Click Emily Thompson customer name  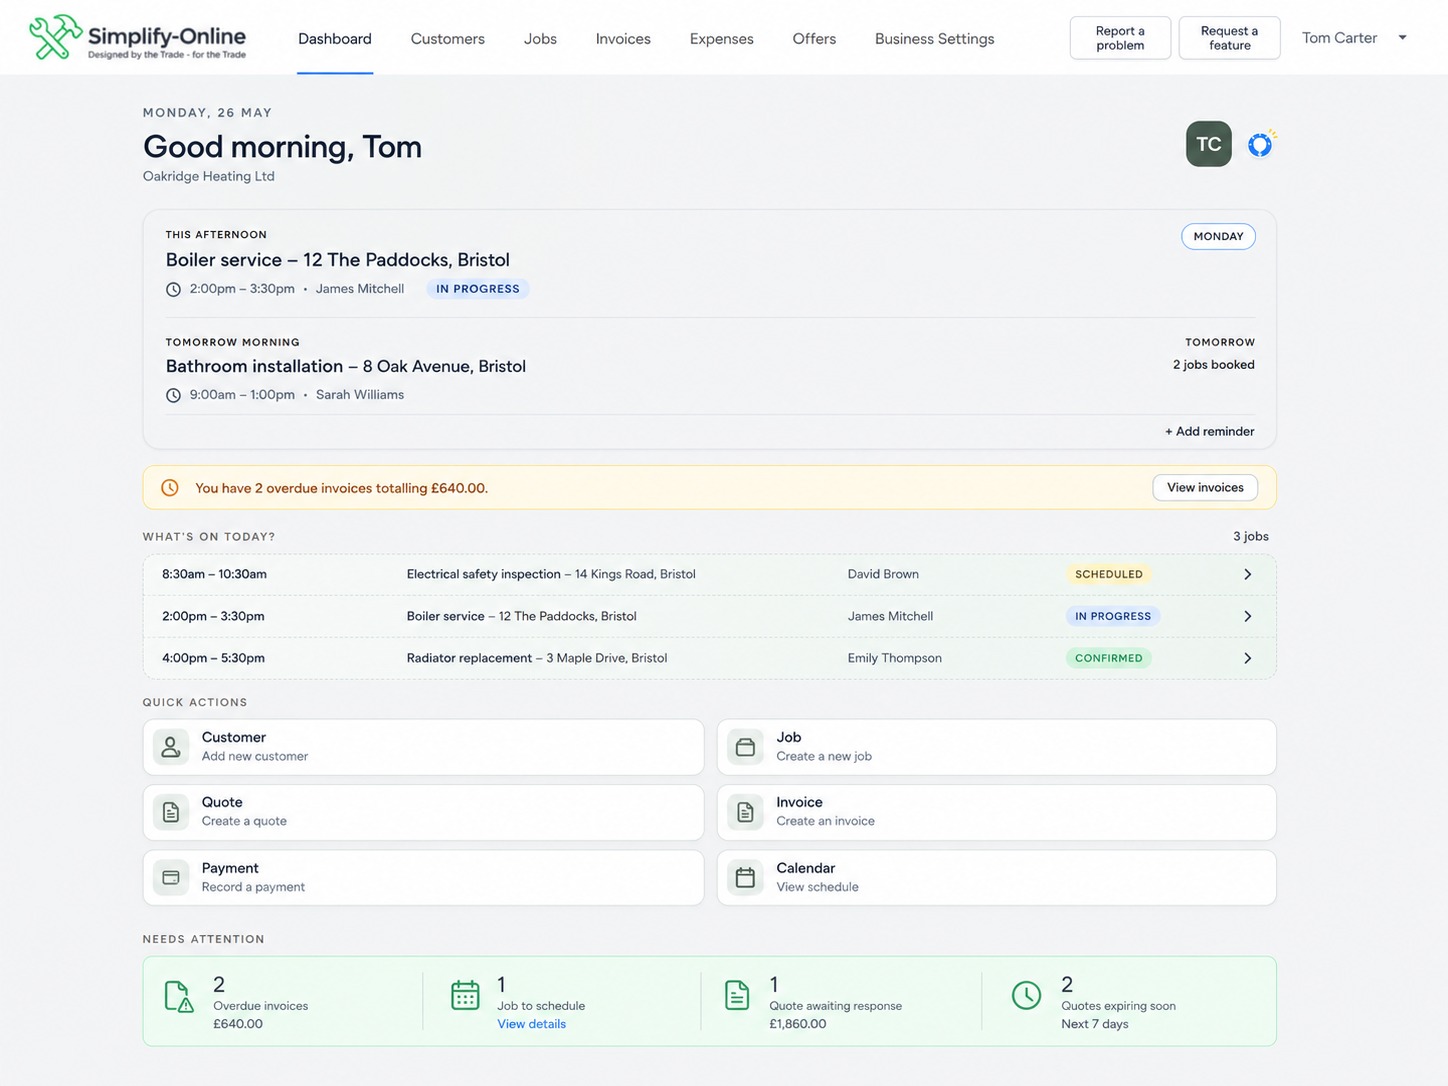tap(895, 658)
